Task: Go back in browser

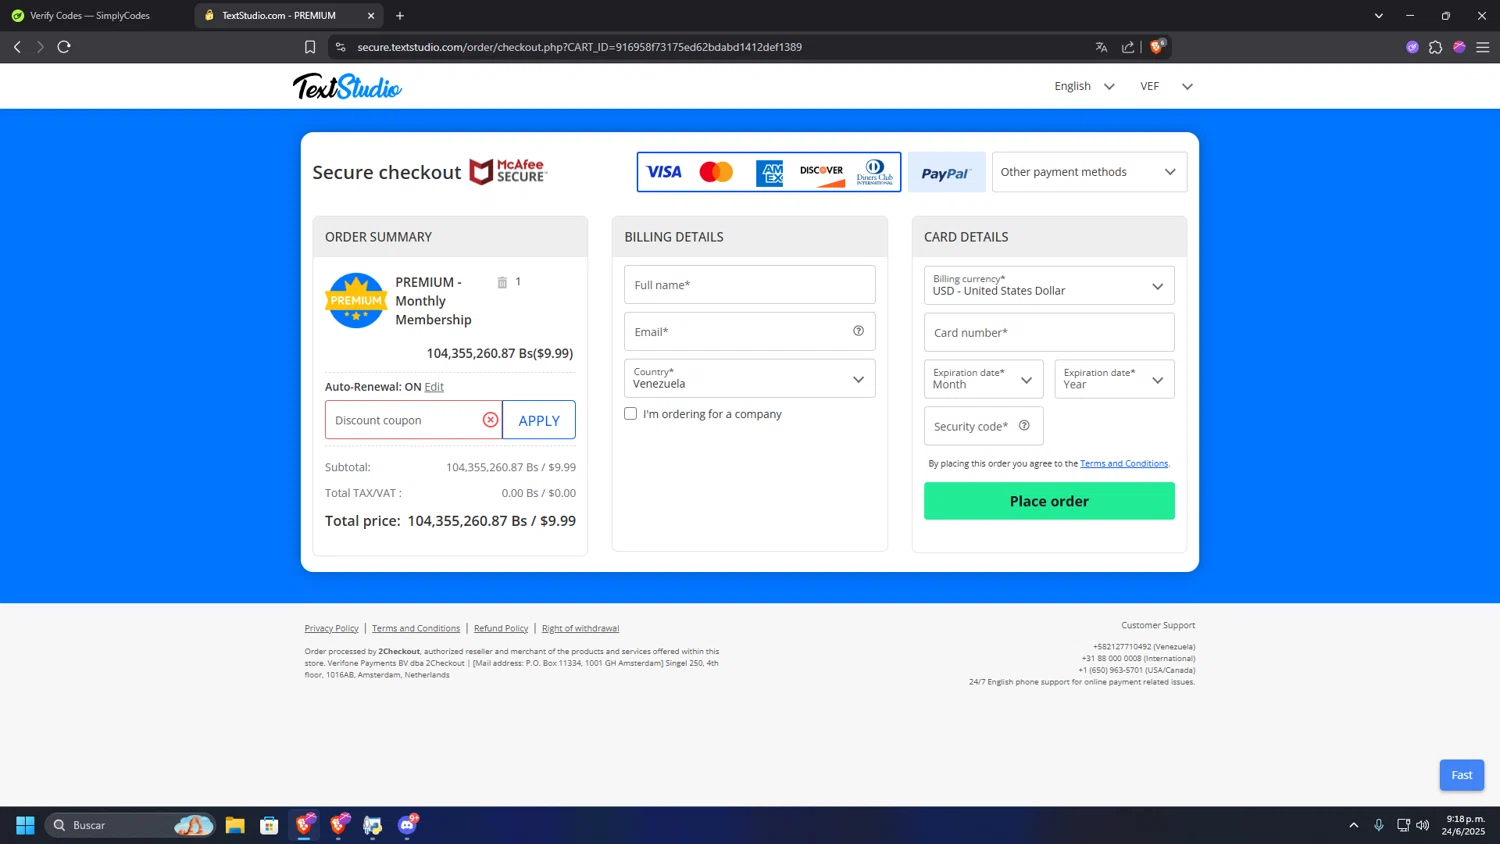Action: [x=17, y=47]
